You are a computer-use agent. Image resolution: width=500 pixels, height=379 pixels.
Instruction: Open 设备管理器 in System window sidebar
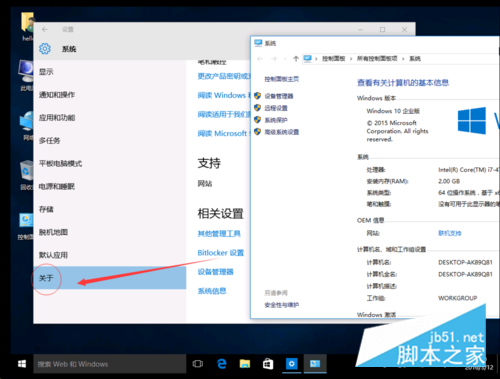[x=279, y=96]
